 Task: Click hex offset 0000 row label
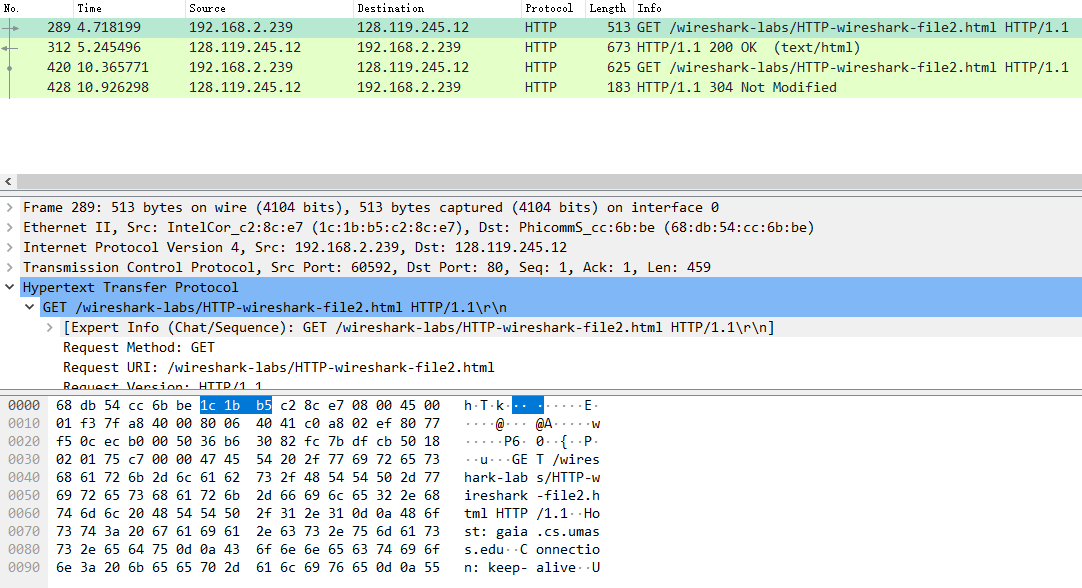point(24,406)
